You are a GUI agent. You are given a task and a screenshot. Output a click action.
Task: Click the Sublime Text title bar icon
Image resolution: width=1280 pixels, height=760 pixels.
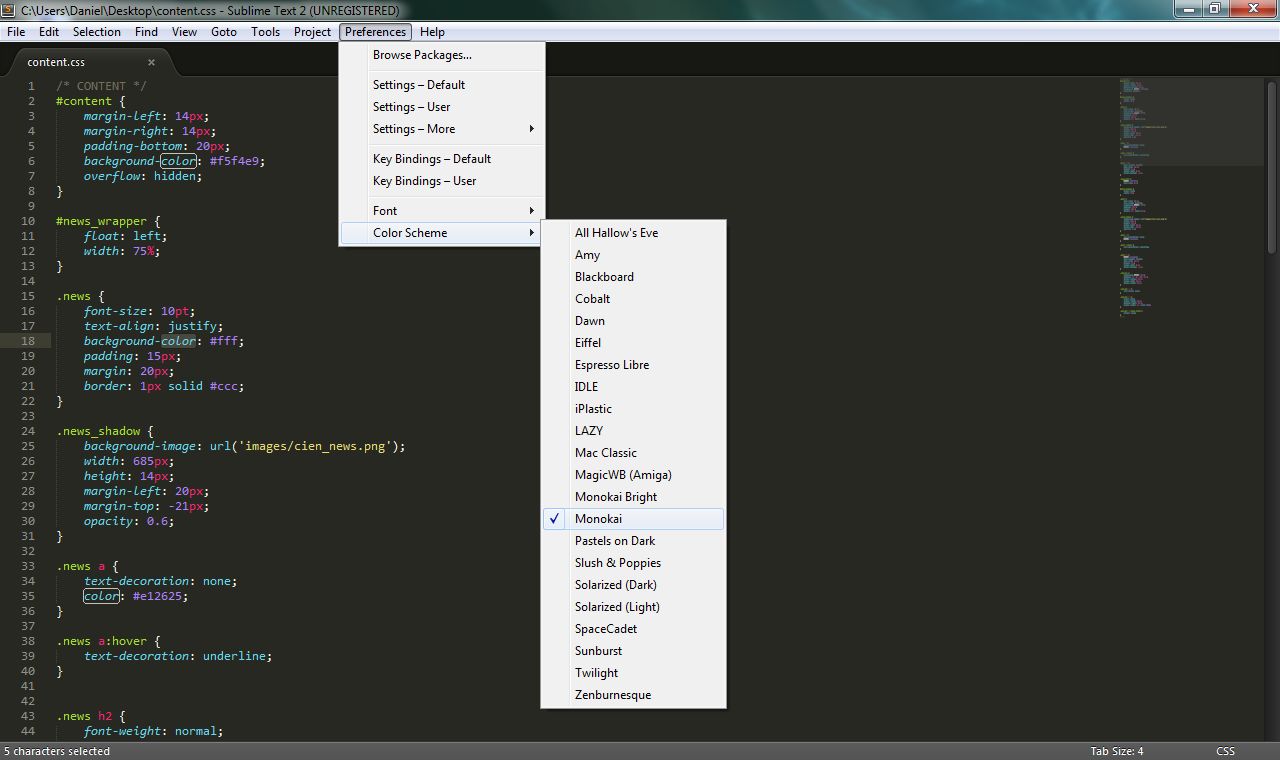point(10,10)
